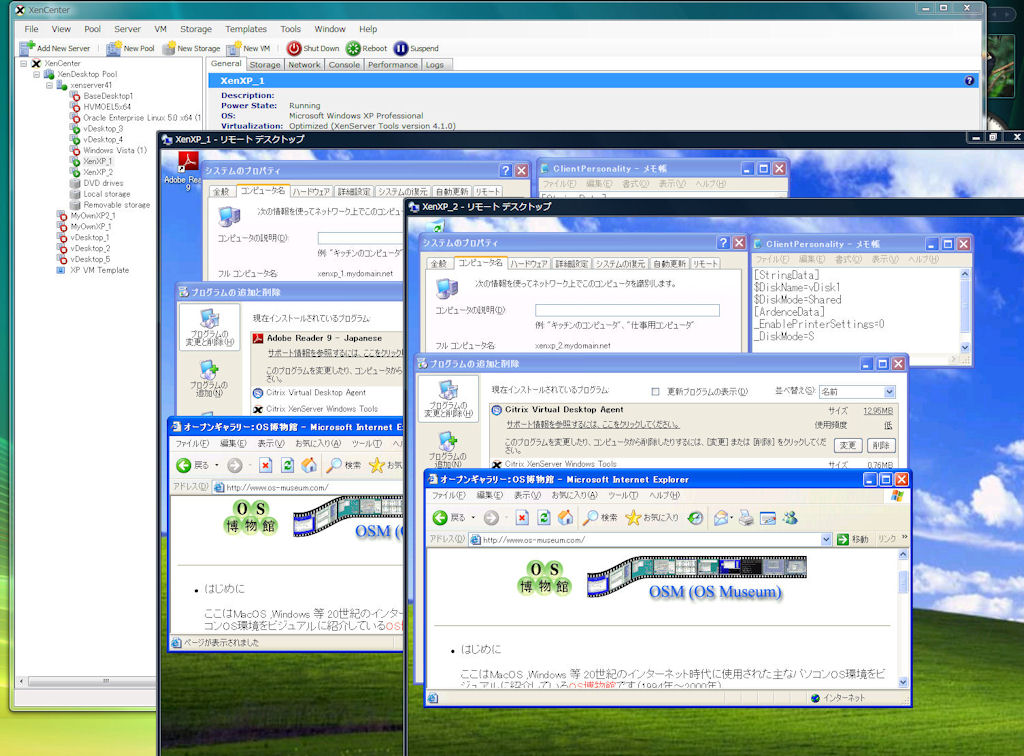Click the コンピュータの説明 field in XenXP_2
Screen dimensions: 1024x756
pos(627,310)
